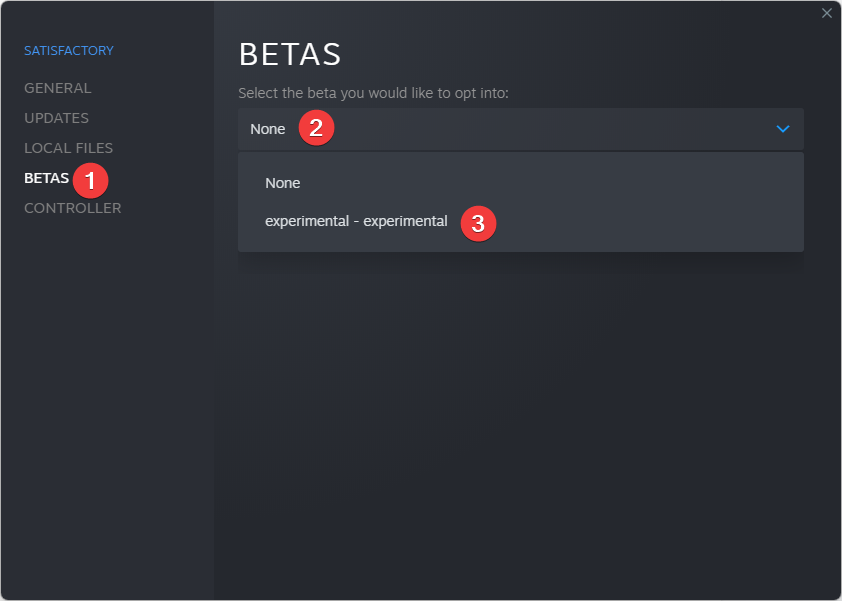The image size is (842, 601).
Task: Click the SATISFACTORY game title link
Action: [68, 50]
